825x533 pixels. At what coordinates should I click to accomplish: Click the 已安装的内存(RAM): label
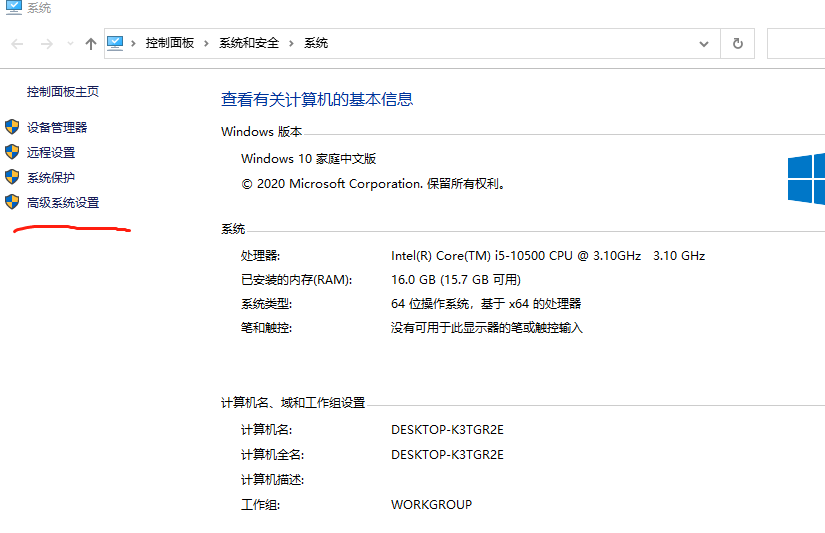pyautogui.click(x=296, y=280)
